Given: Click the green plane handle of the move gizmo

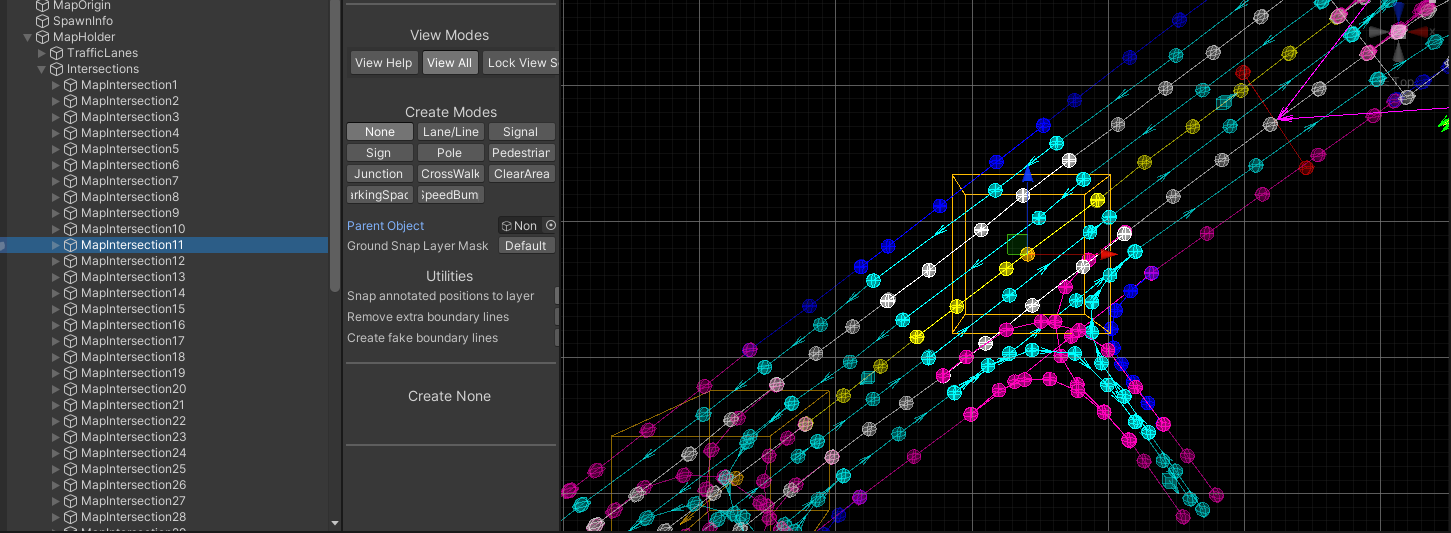Looking at the screenshot, I should pos(1017,244).
